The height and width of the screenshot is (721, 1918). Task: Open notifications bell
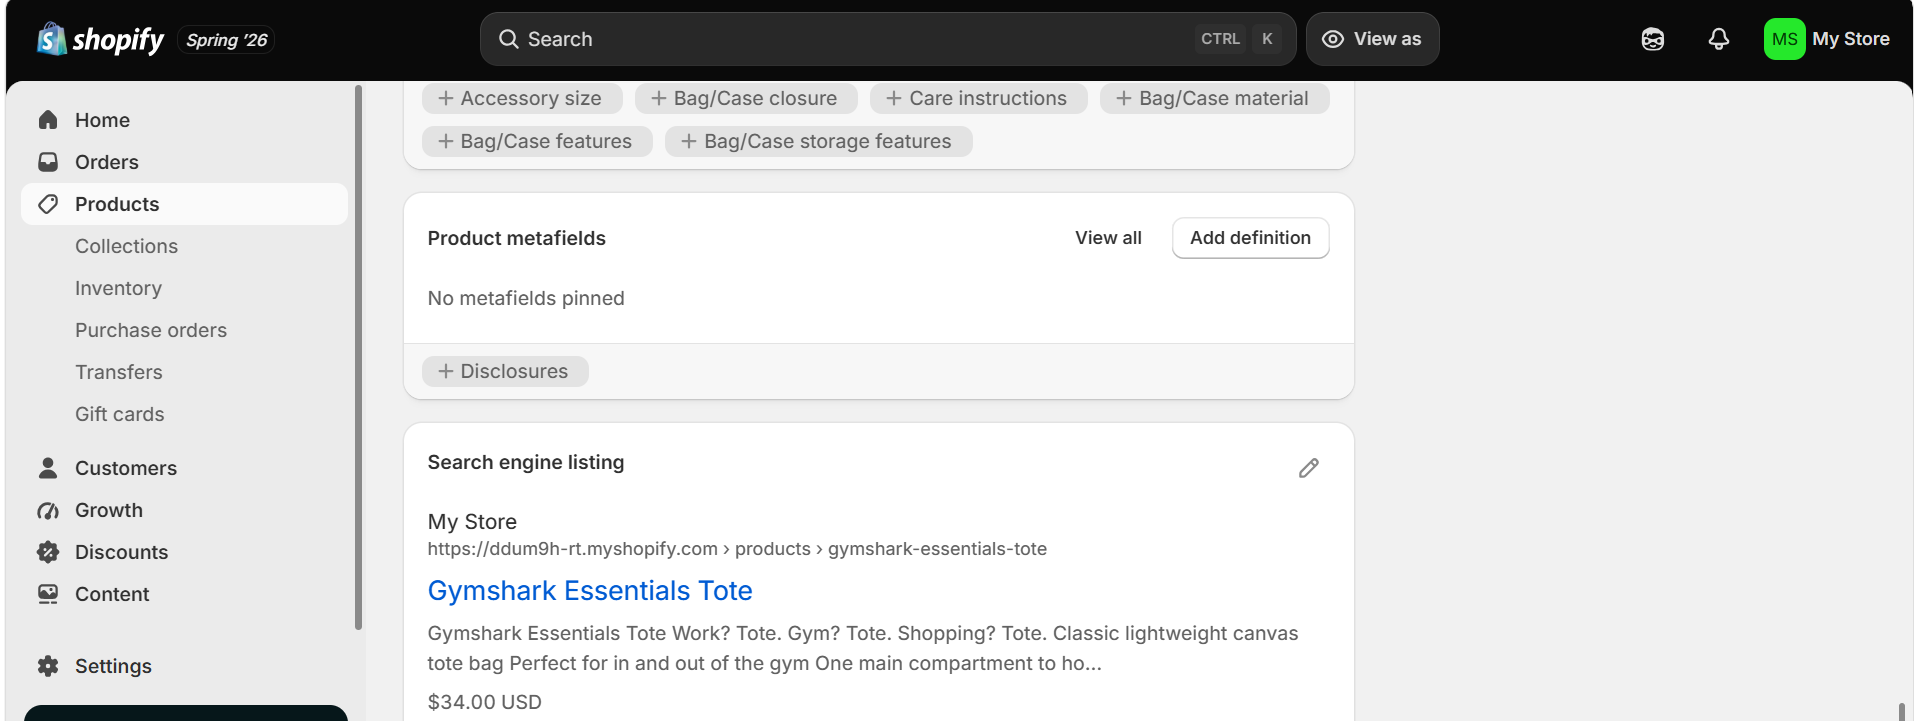(1719, 39)
